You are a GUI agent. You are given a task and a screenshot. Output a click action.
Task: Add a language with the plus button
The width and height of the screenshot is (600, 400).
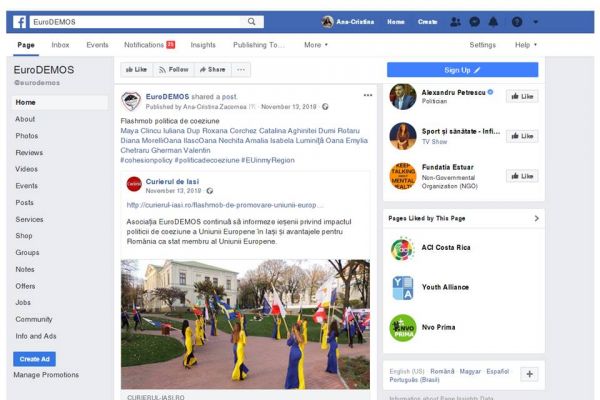click(530, 374)
